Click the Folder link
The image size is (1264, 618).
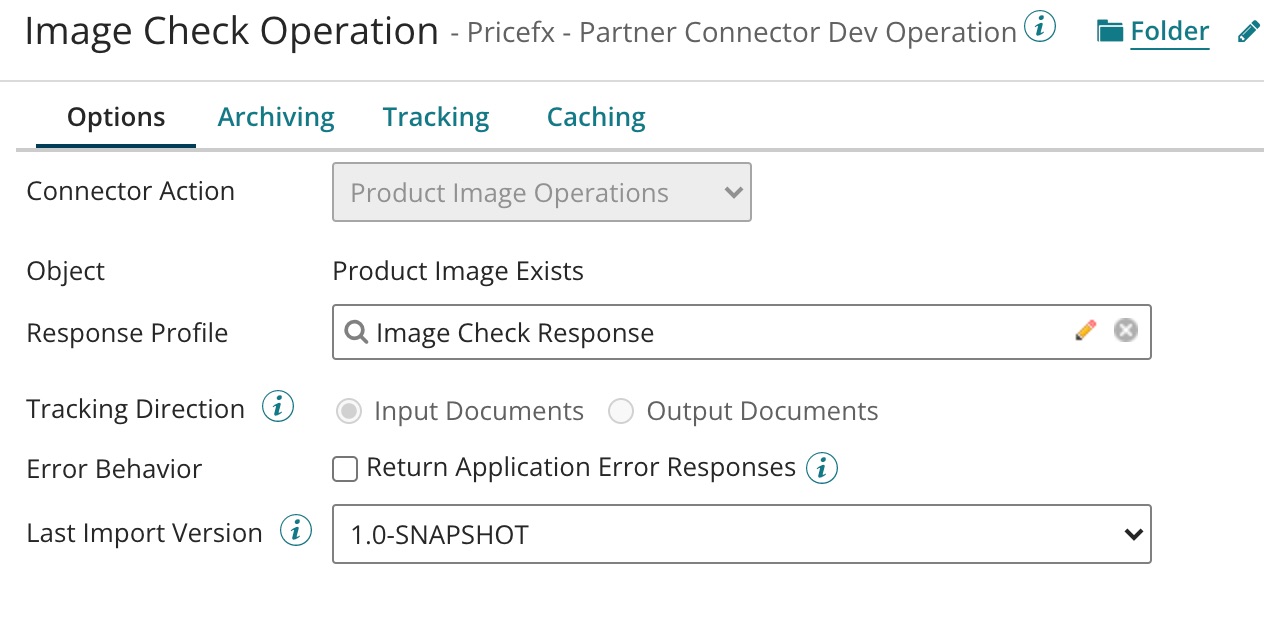1169,32
